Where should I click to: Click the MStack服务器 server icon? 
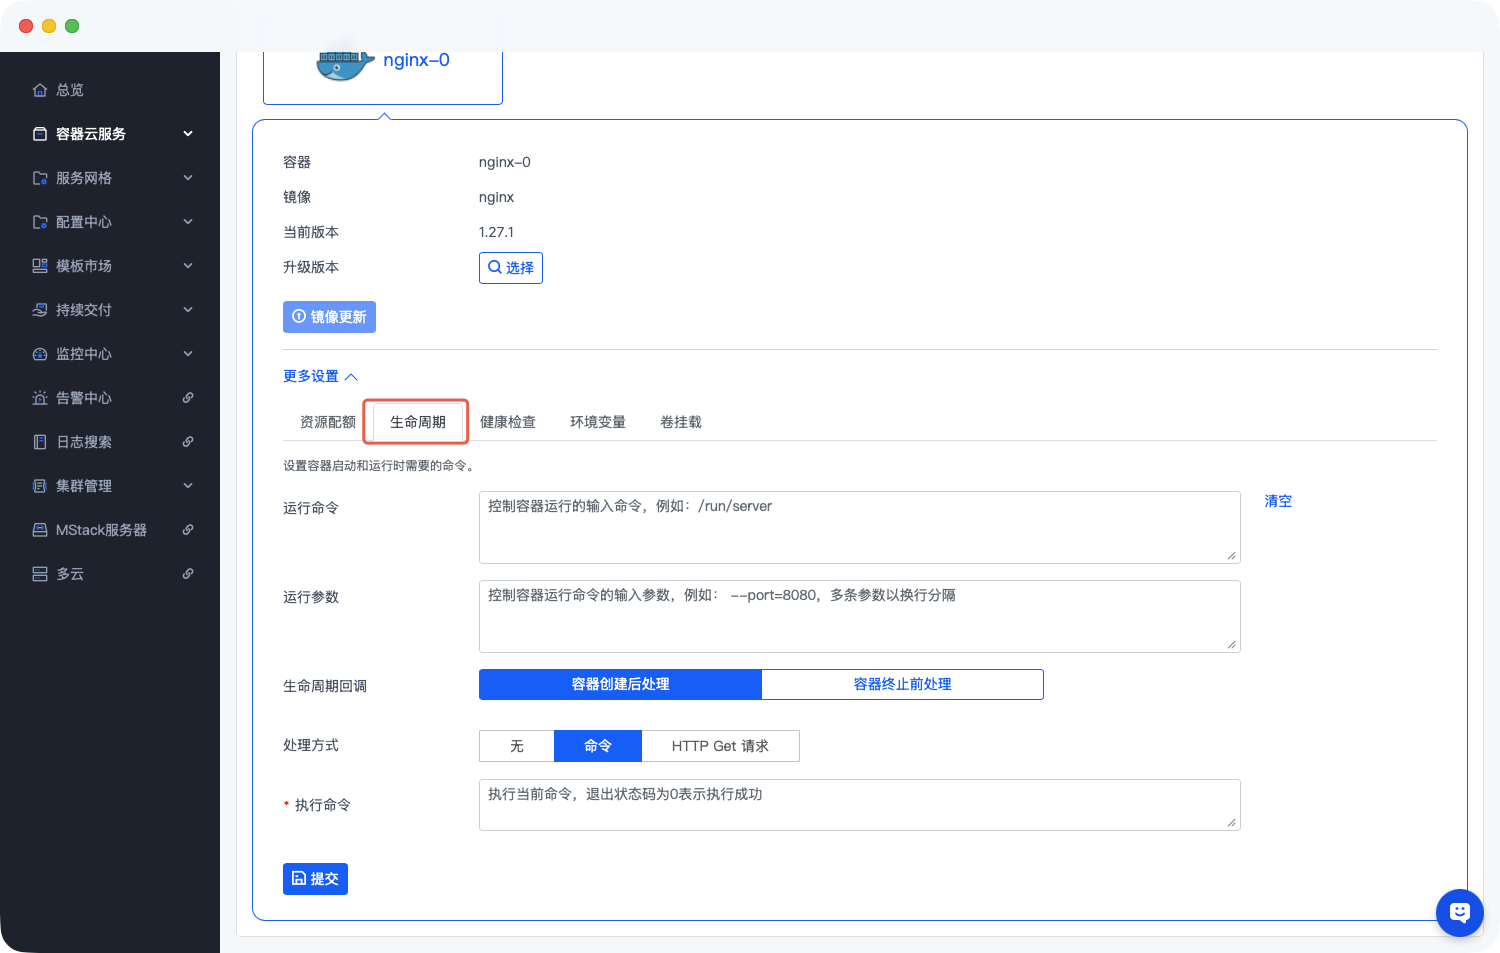[x=40, y=530]
